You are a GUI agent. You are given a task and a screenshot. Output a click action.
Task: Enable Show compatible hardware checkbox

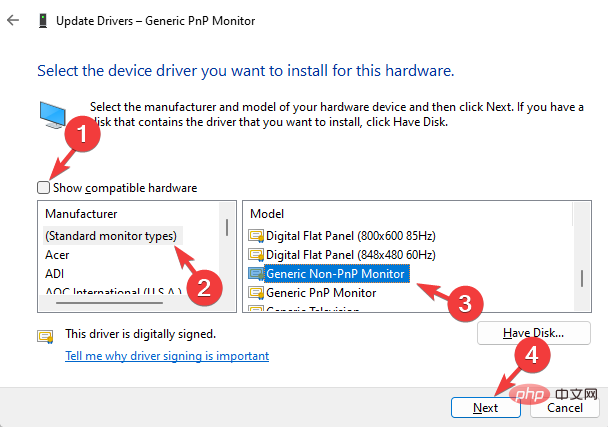tap(42, 187)
